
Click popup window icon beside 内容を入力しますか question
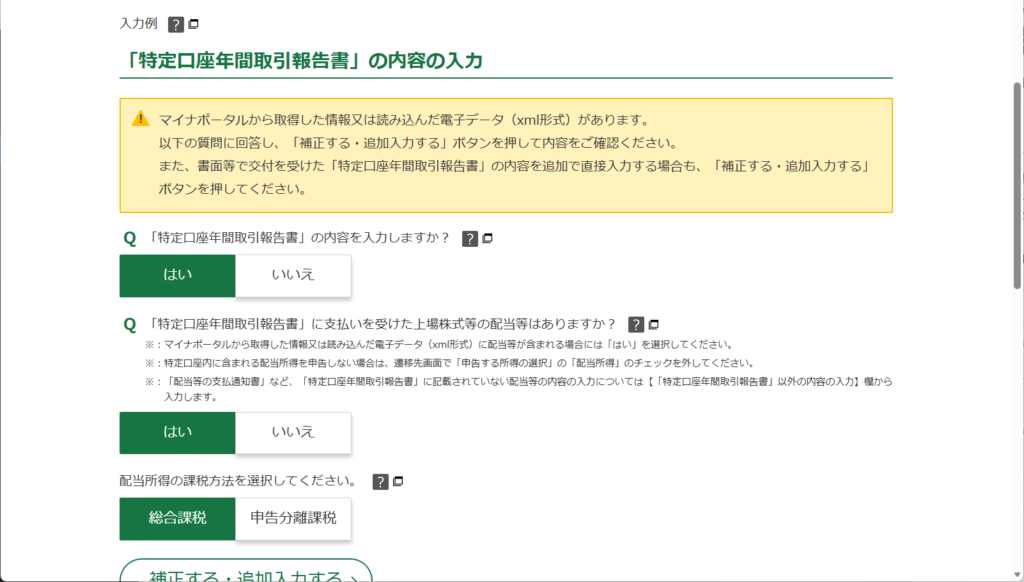[487, 239]
